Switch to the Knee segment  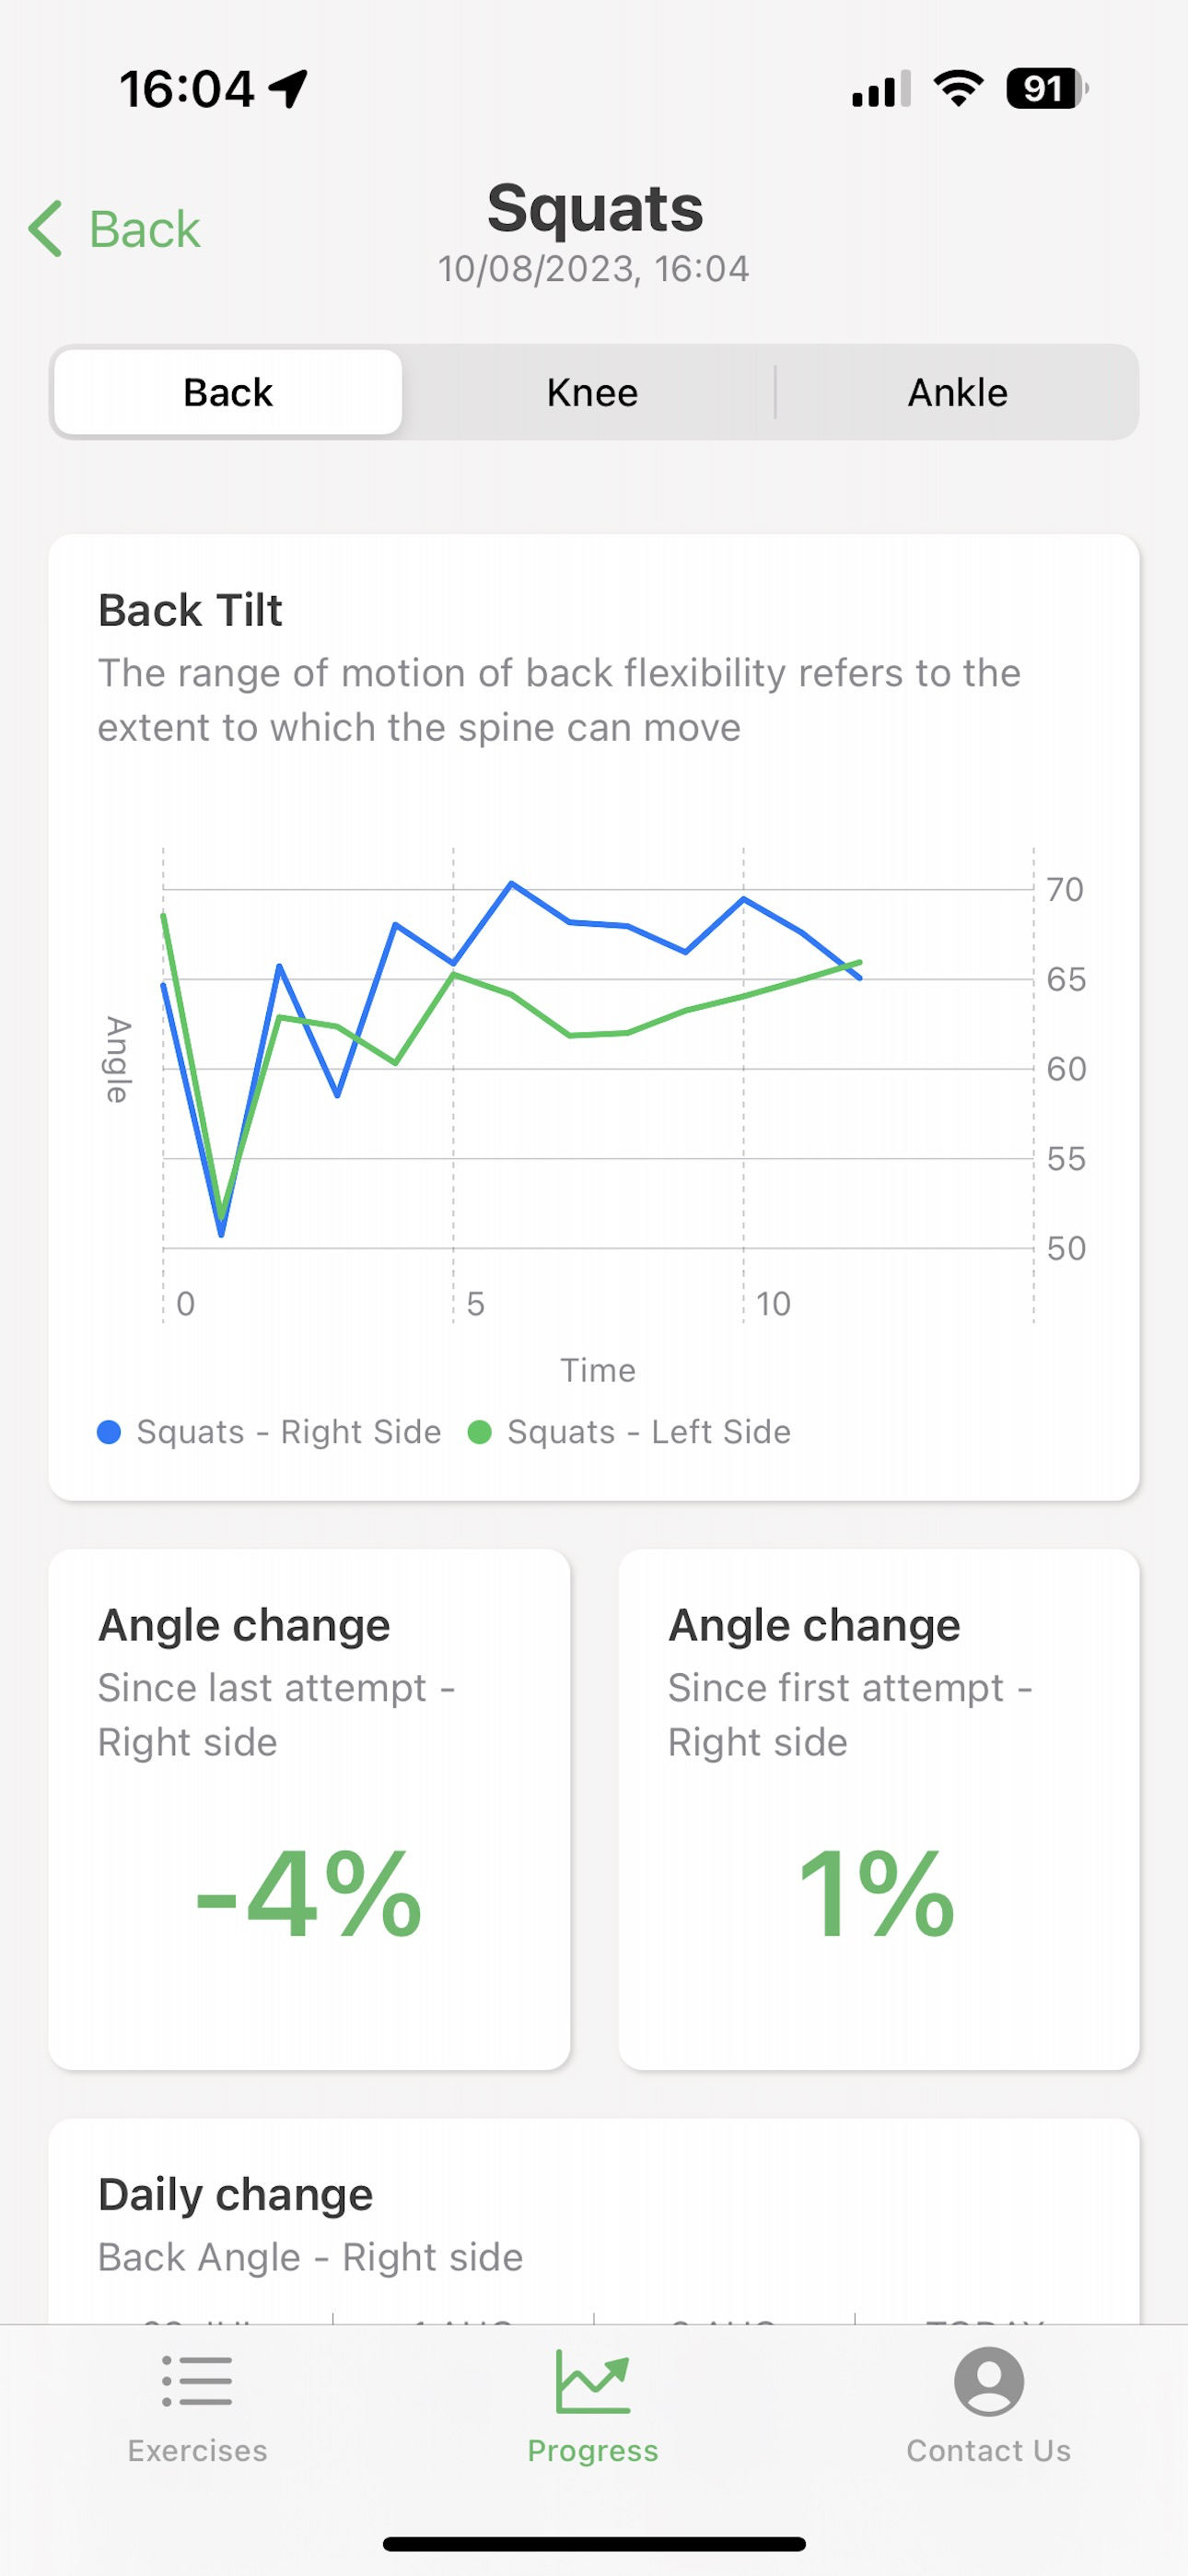(x=592, y=392)
